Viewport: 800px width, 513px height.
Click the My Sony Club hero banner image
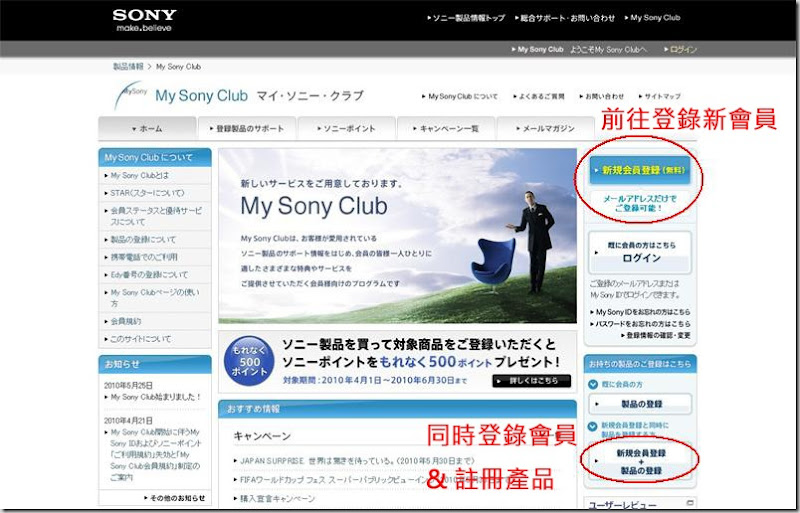(x=397, y=236)
